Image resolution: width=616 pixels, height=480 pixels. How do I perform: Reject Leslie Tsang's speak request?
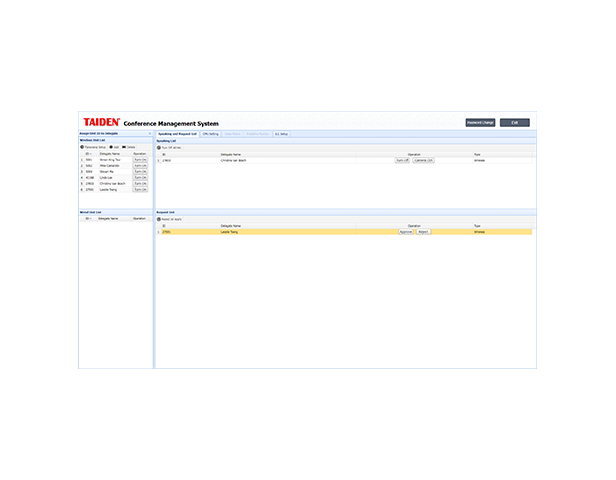pos(423,231)
